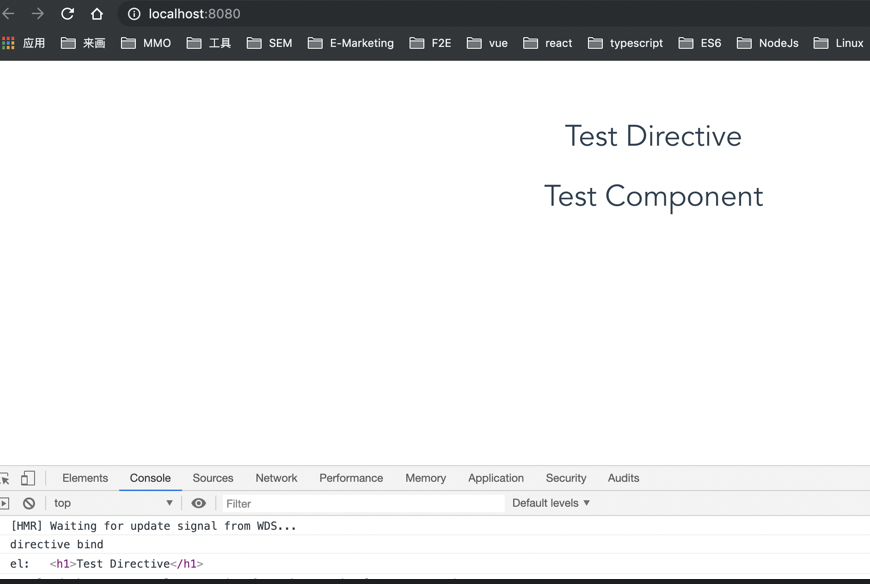Click the Test Directive heading
Viewport: 870px width, 584px height.
[x=653, y=136]
